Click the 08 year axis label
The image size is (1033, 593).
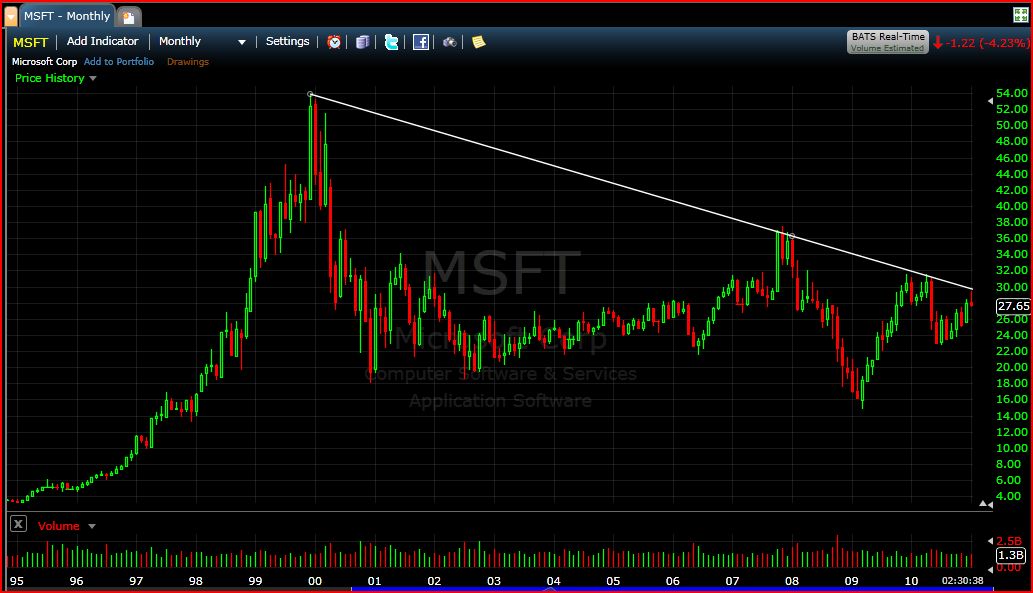(x=792, y=581)
